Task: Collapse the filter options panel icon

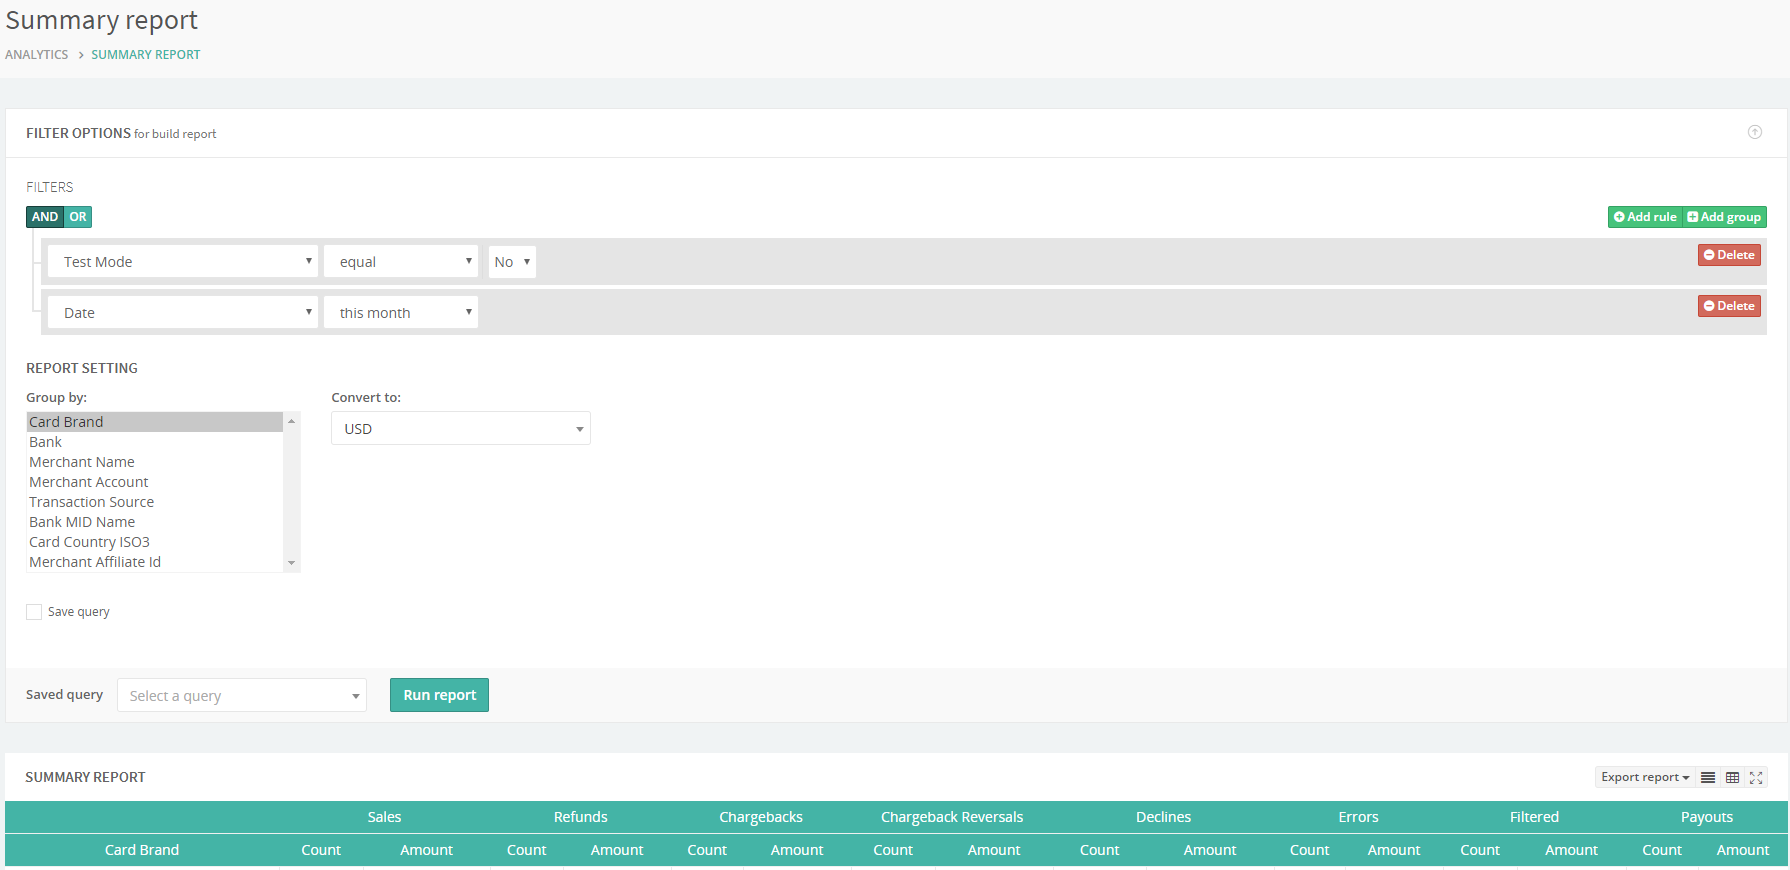Action: (x=1754, y=132)
